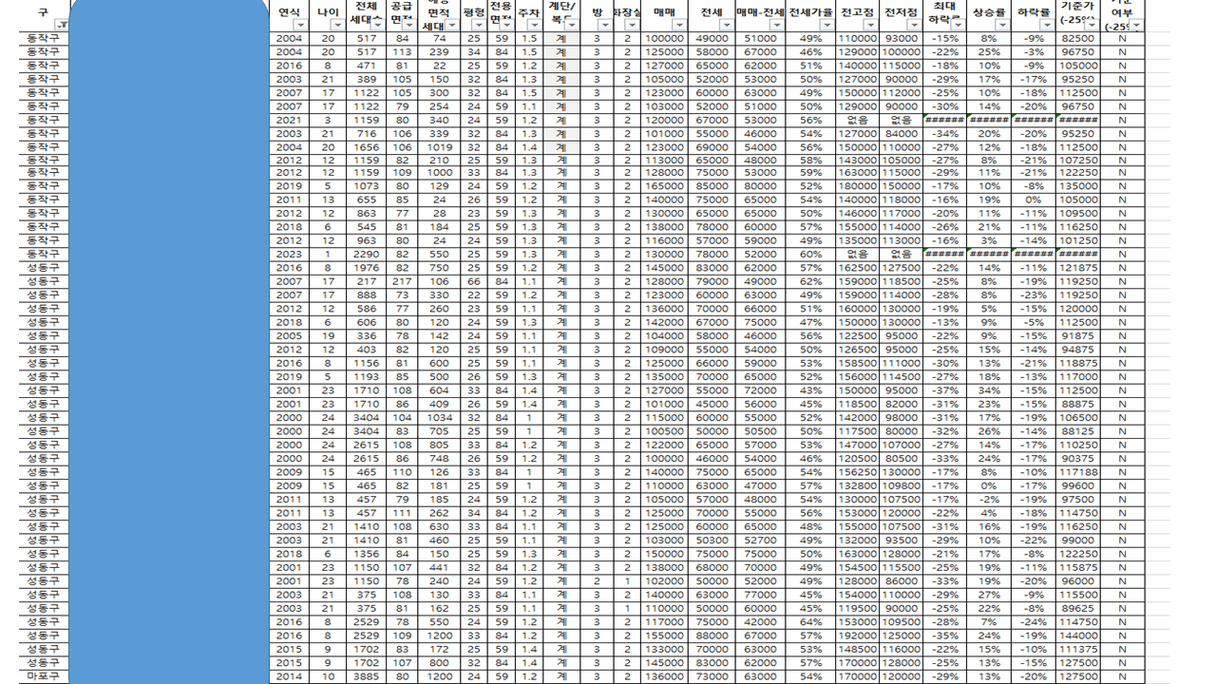The height and width of the screenshot is (684, 1216).
Task: Expand the 공급 면적 filter arrow
Action: tap(409, 25)
